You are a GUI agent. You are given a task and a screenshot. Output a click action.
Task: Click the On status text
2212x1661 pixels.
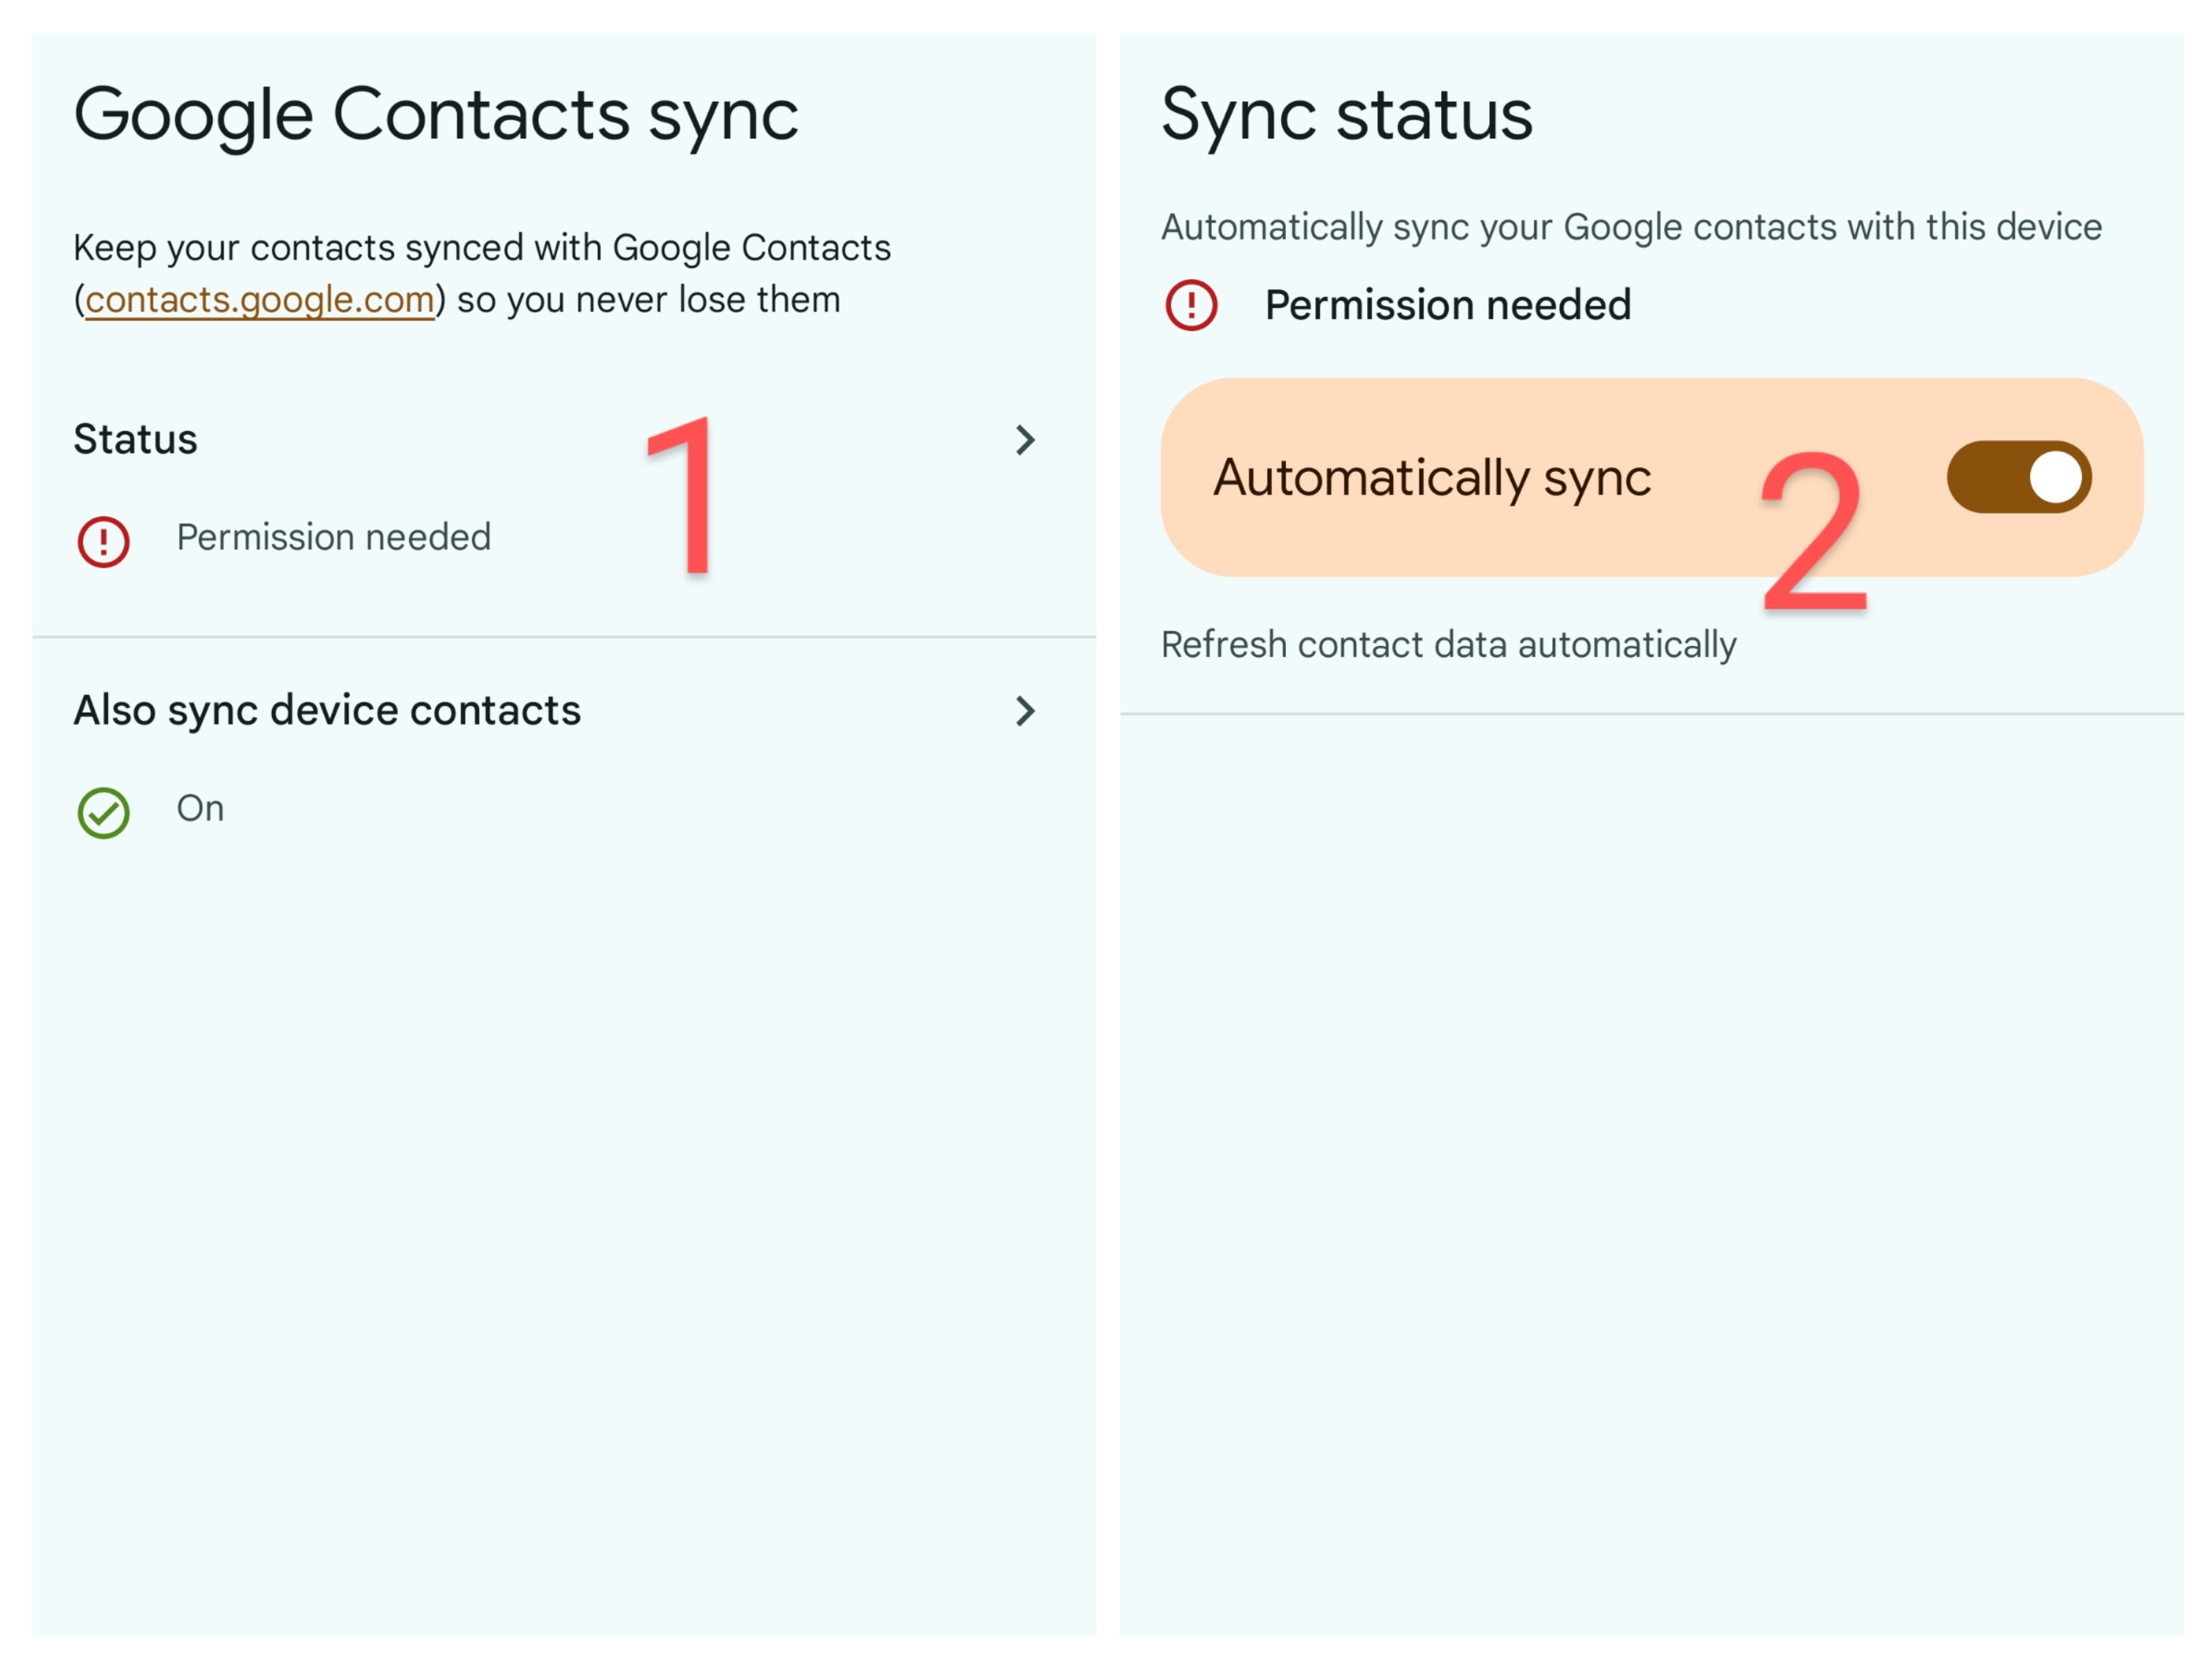click(x=200, y=809)
